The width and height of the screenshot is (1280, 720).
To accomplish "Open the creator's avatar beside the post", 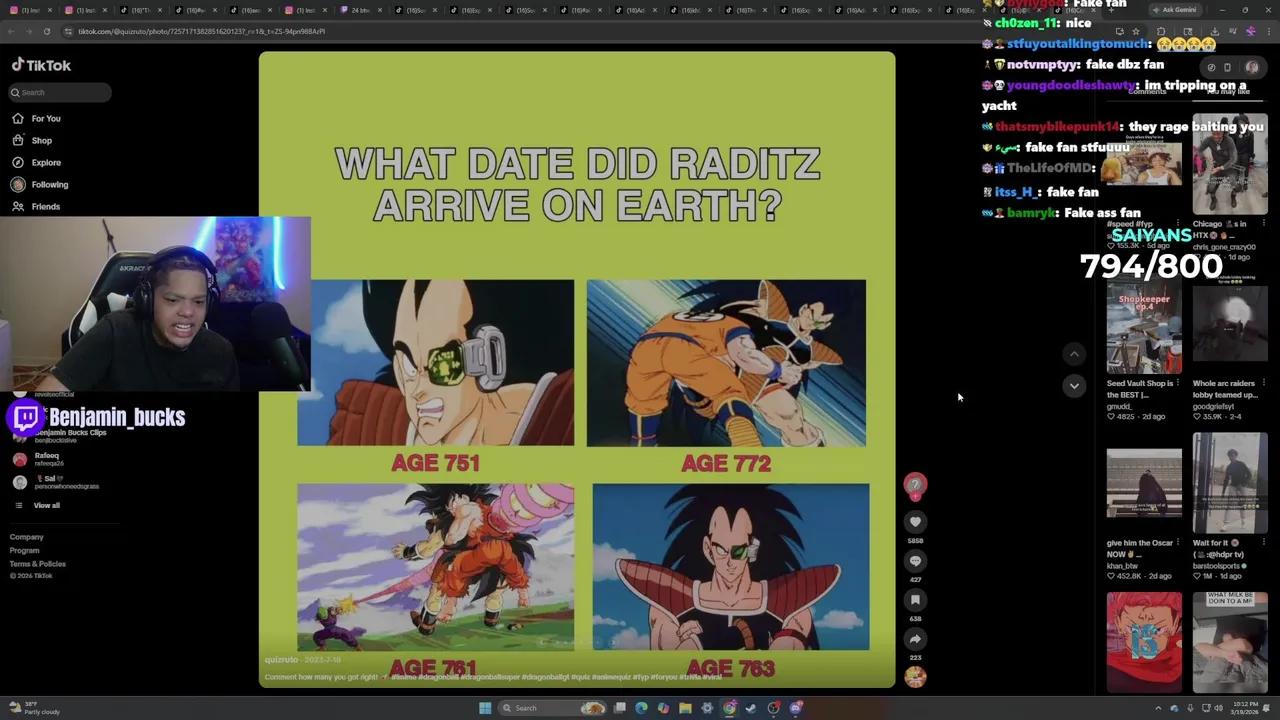I will click(x=915, y=485).
